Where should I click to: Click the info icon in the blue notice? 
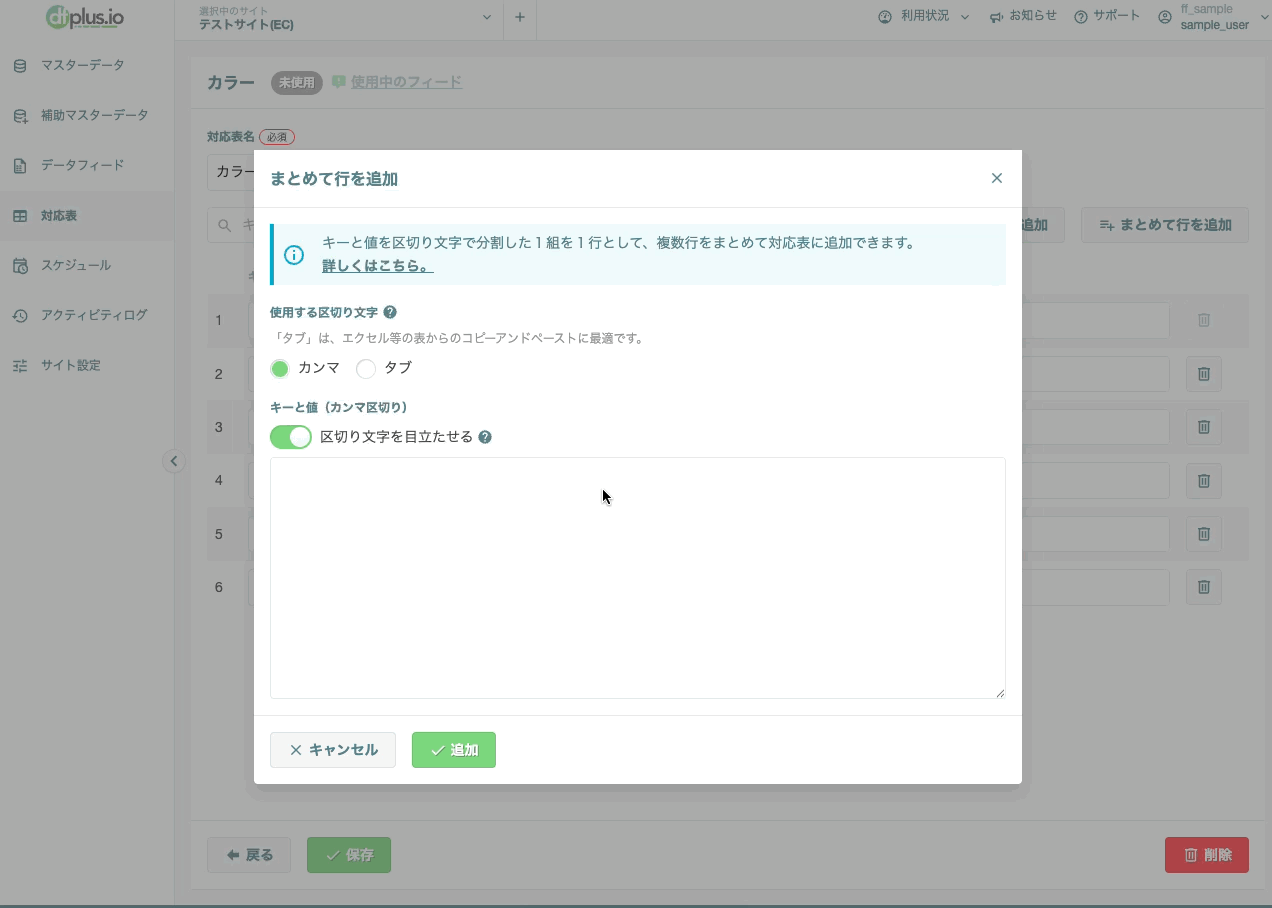click(294, 255)
